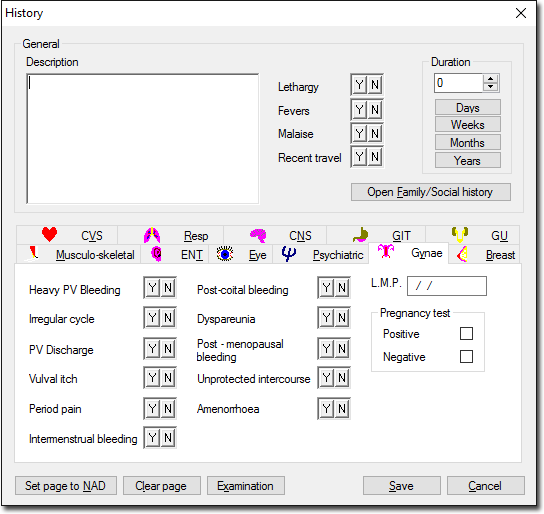Click the Eye tab eye icon
The width and height of the screenshot is (544, 514).
point(225,254)
